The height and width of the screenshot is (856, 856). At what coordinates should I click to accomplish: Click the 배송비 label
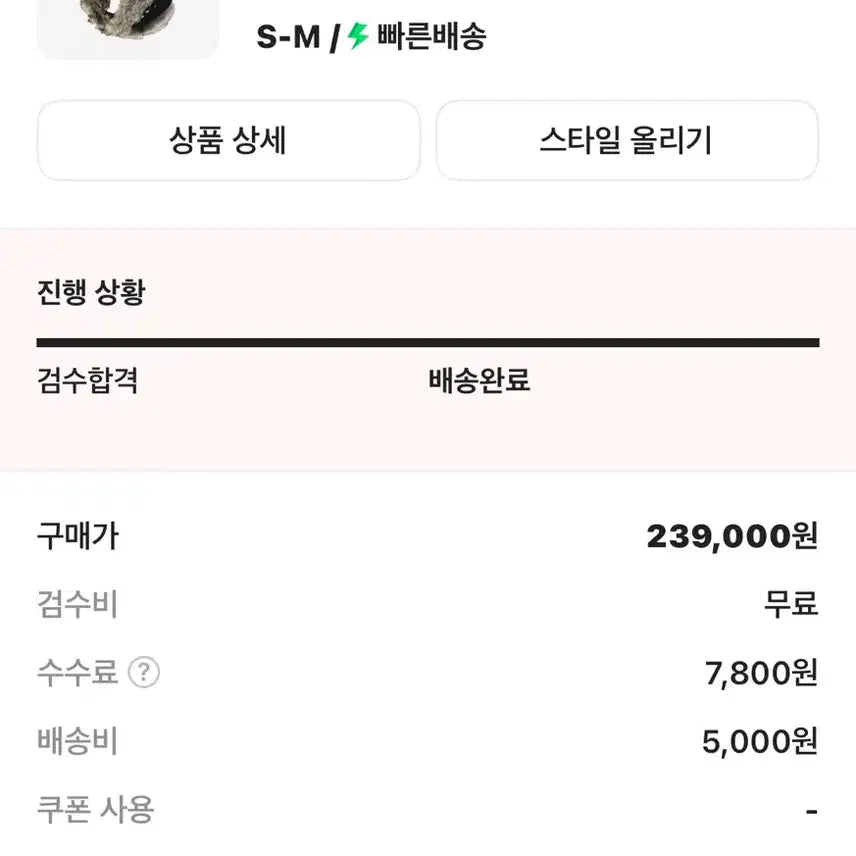click(x=77, y=741)
